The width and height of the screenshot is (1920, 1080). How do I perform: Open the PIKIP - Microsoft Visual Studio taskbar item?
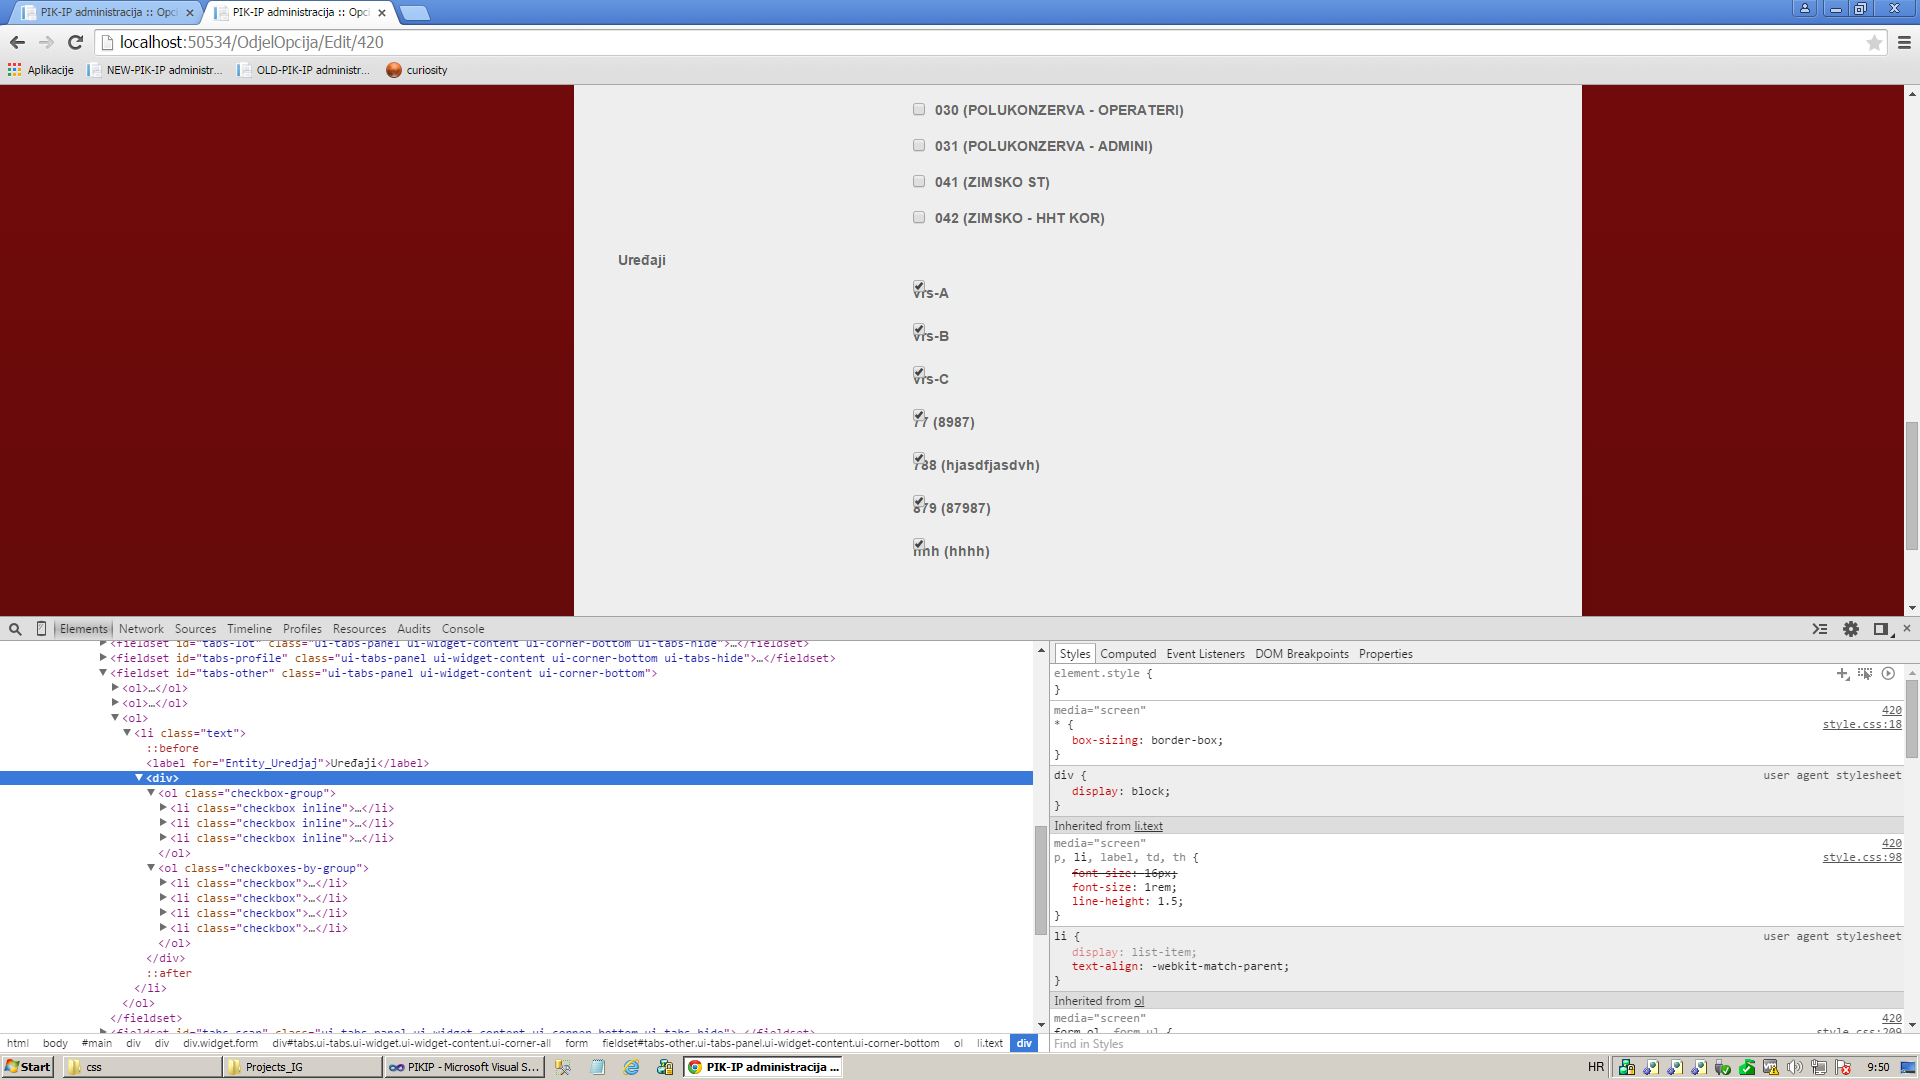465,1067
